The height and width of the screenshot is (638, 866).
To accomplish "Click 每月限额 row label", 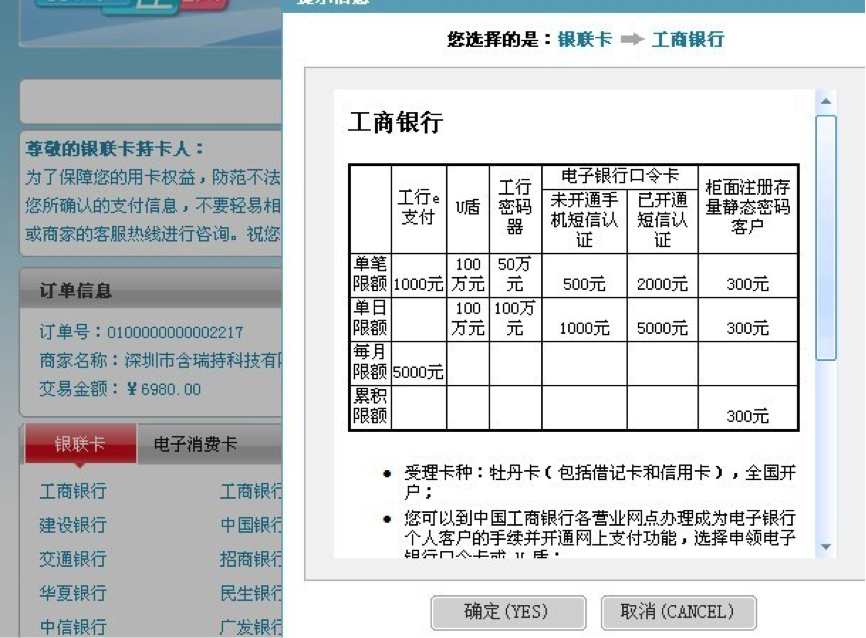I will (370, 362).
